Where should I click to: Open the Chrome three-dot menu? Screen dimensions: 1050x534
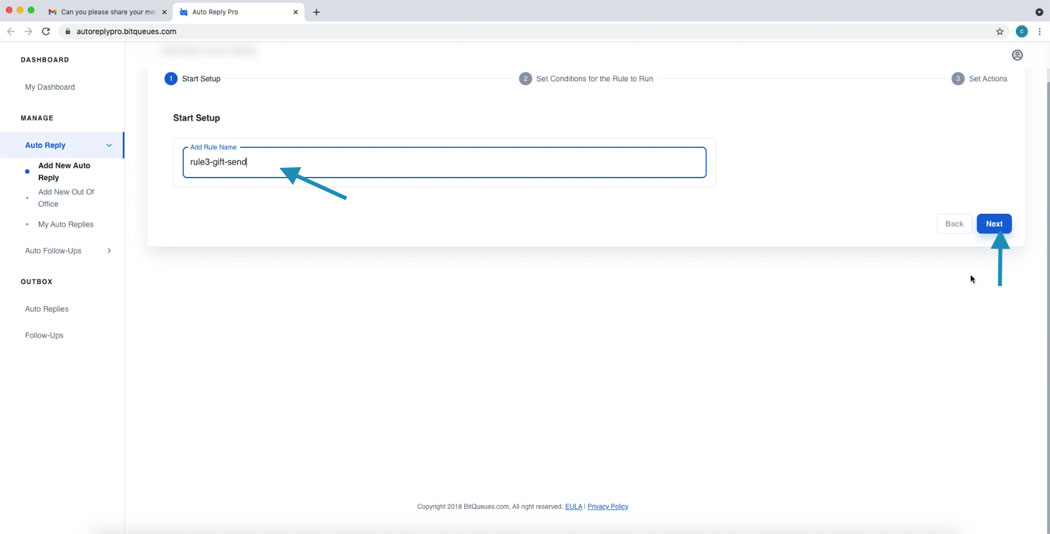pyautogui.click(x=1039, y=31)
